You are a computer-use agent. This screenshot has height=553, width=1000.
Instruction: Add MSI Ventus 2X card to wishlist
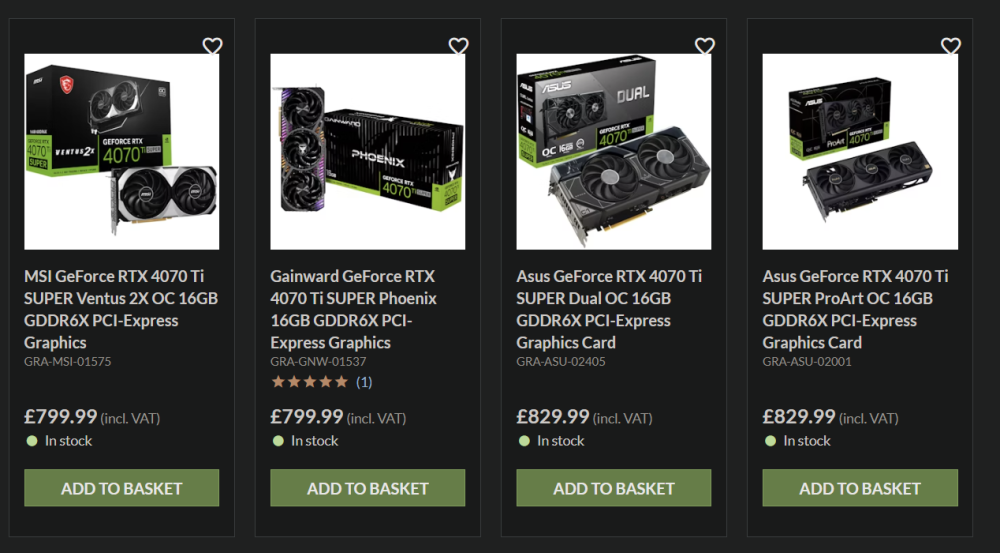coord(212,46)
